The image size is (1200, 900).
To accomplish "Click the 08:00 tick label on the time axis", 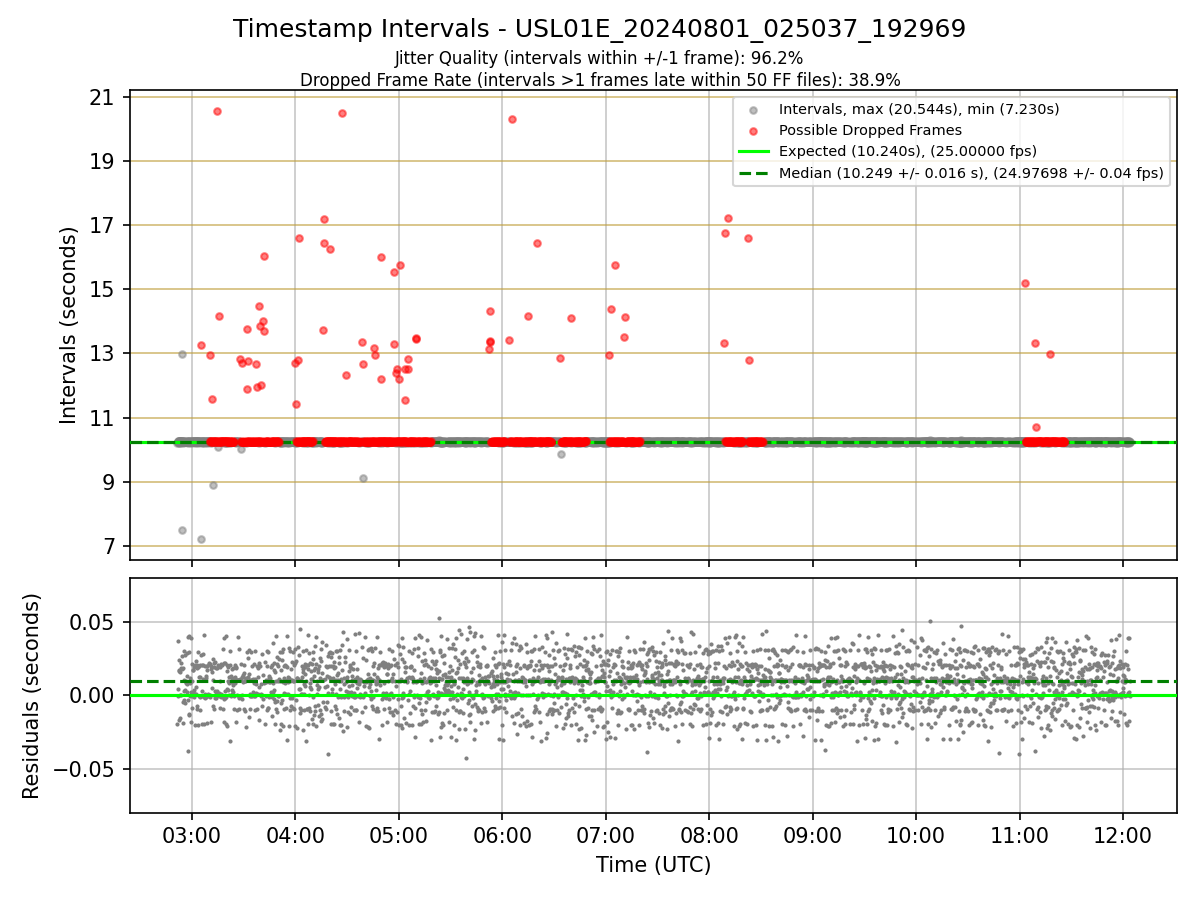I will [x=709, y=834].
